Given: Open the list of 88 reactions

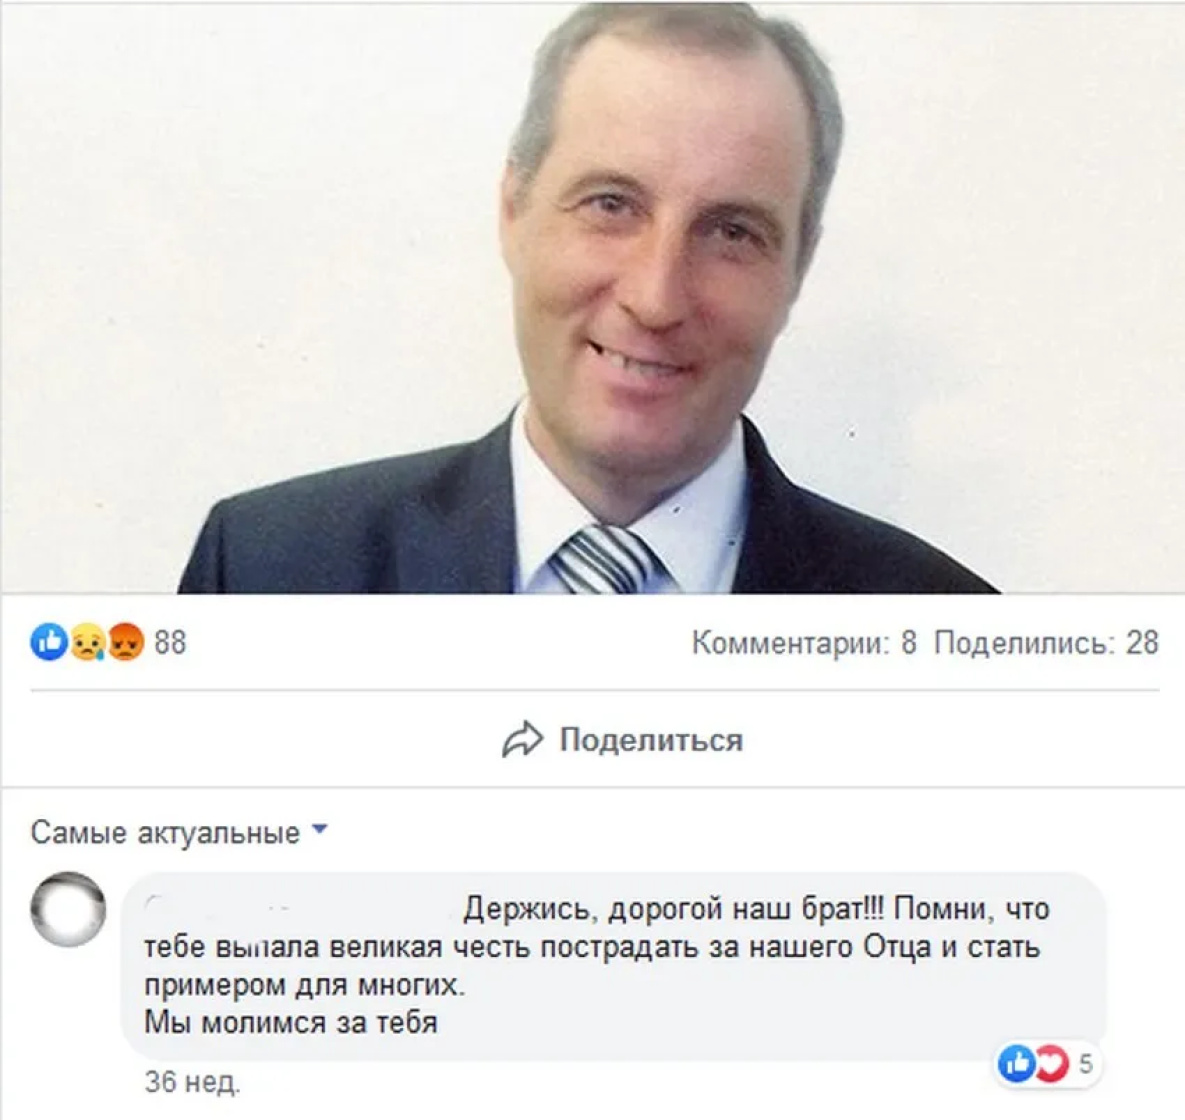Looking at the screenshot, I should click(108, 643).
